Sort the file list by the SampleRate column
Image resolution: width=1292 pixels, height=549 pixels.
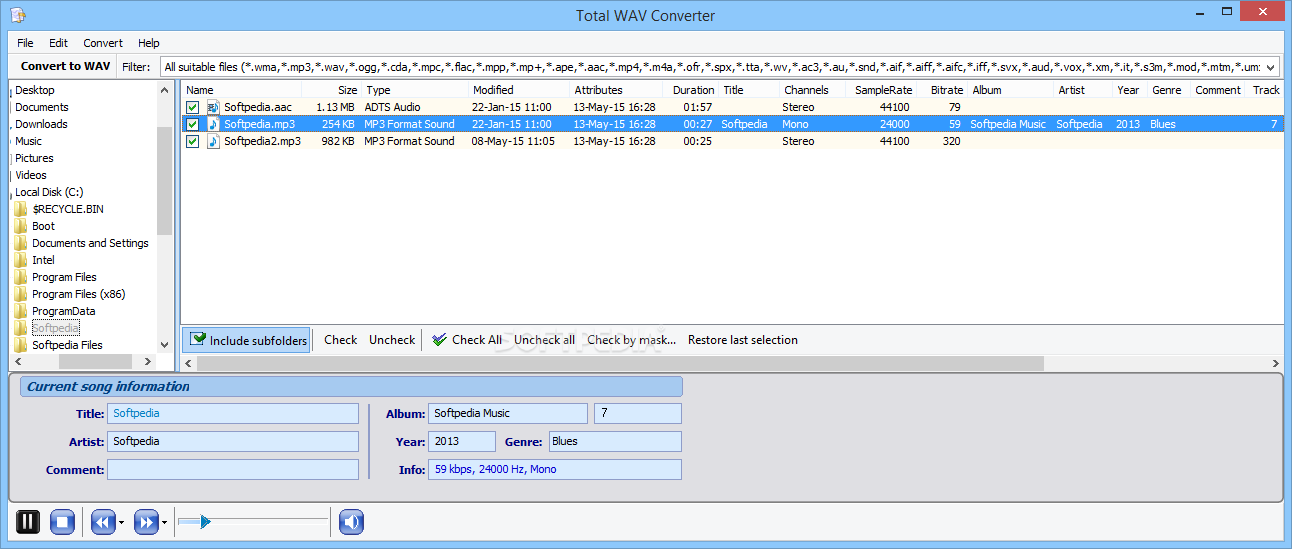881,90
